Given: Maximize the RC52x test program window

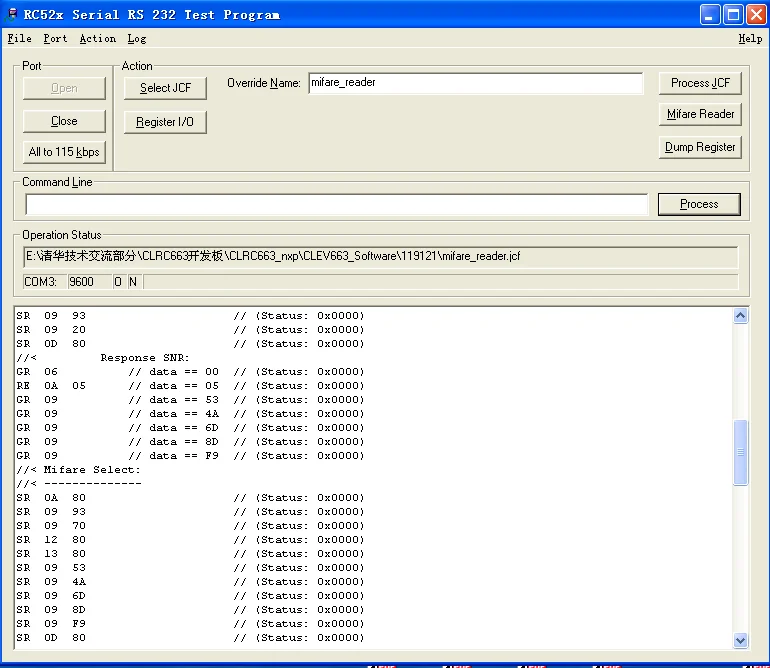Looking at the screenshot, I should coord(733,15).
